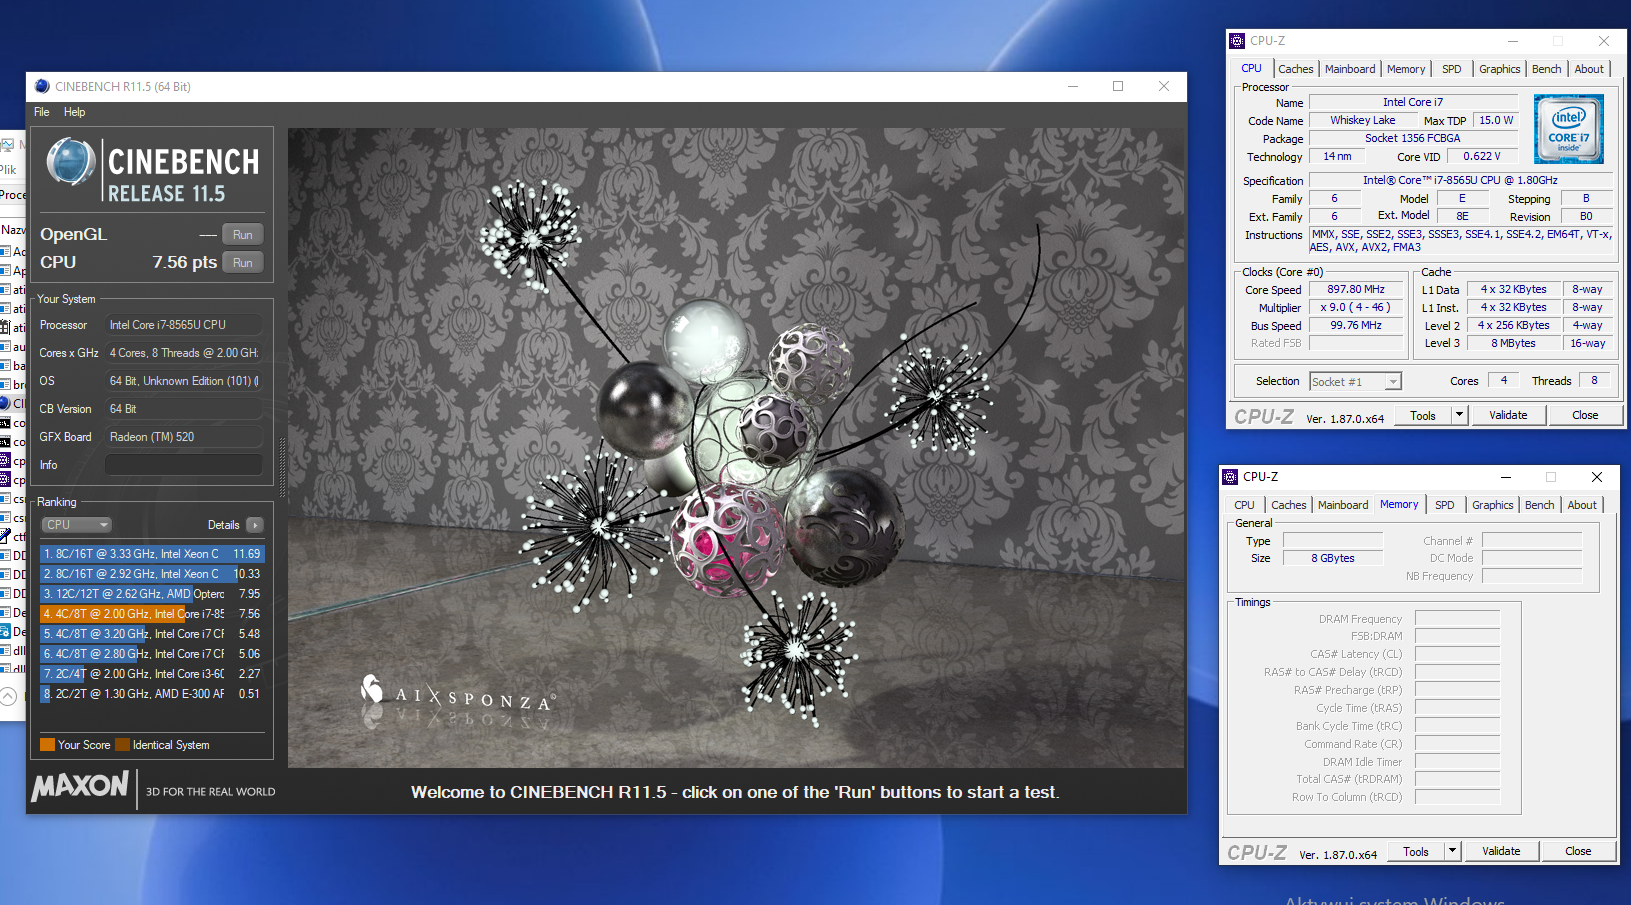Click the Core Speed 897.80 MHz value
Screen dimensions: 1631x905
pos(1356,290)
